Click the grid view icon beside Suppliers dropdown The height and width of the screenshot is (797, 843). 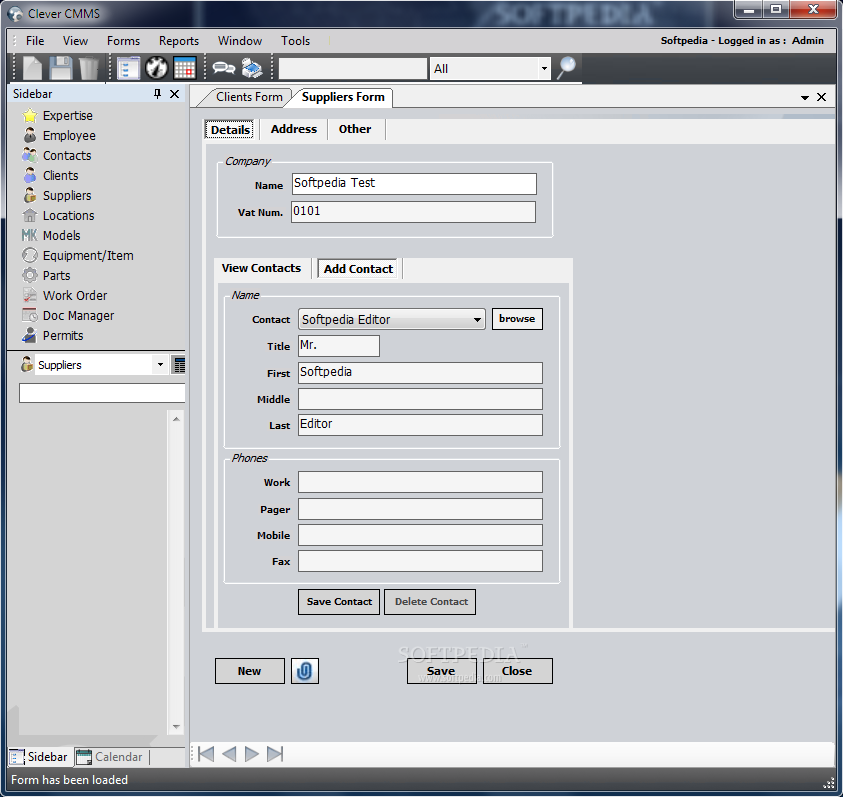(178, 365)
